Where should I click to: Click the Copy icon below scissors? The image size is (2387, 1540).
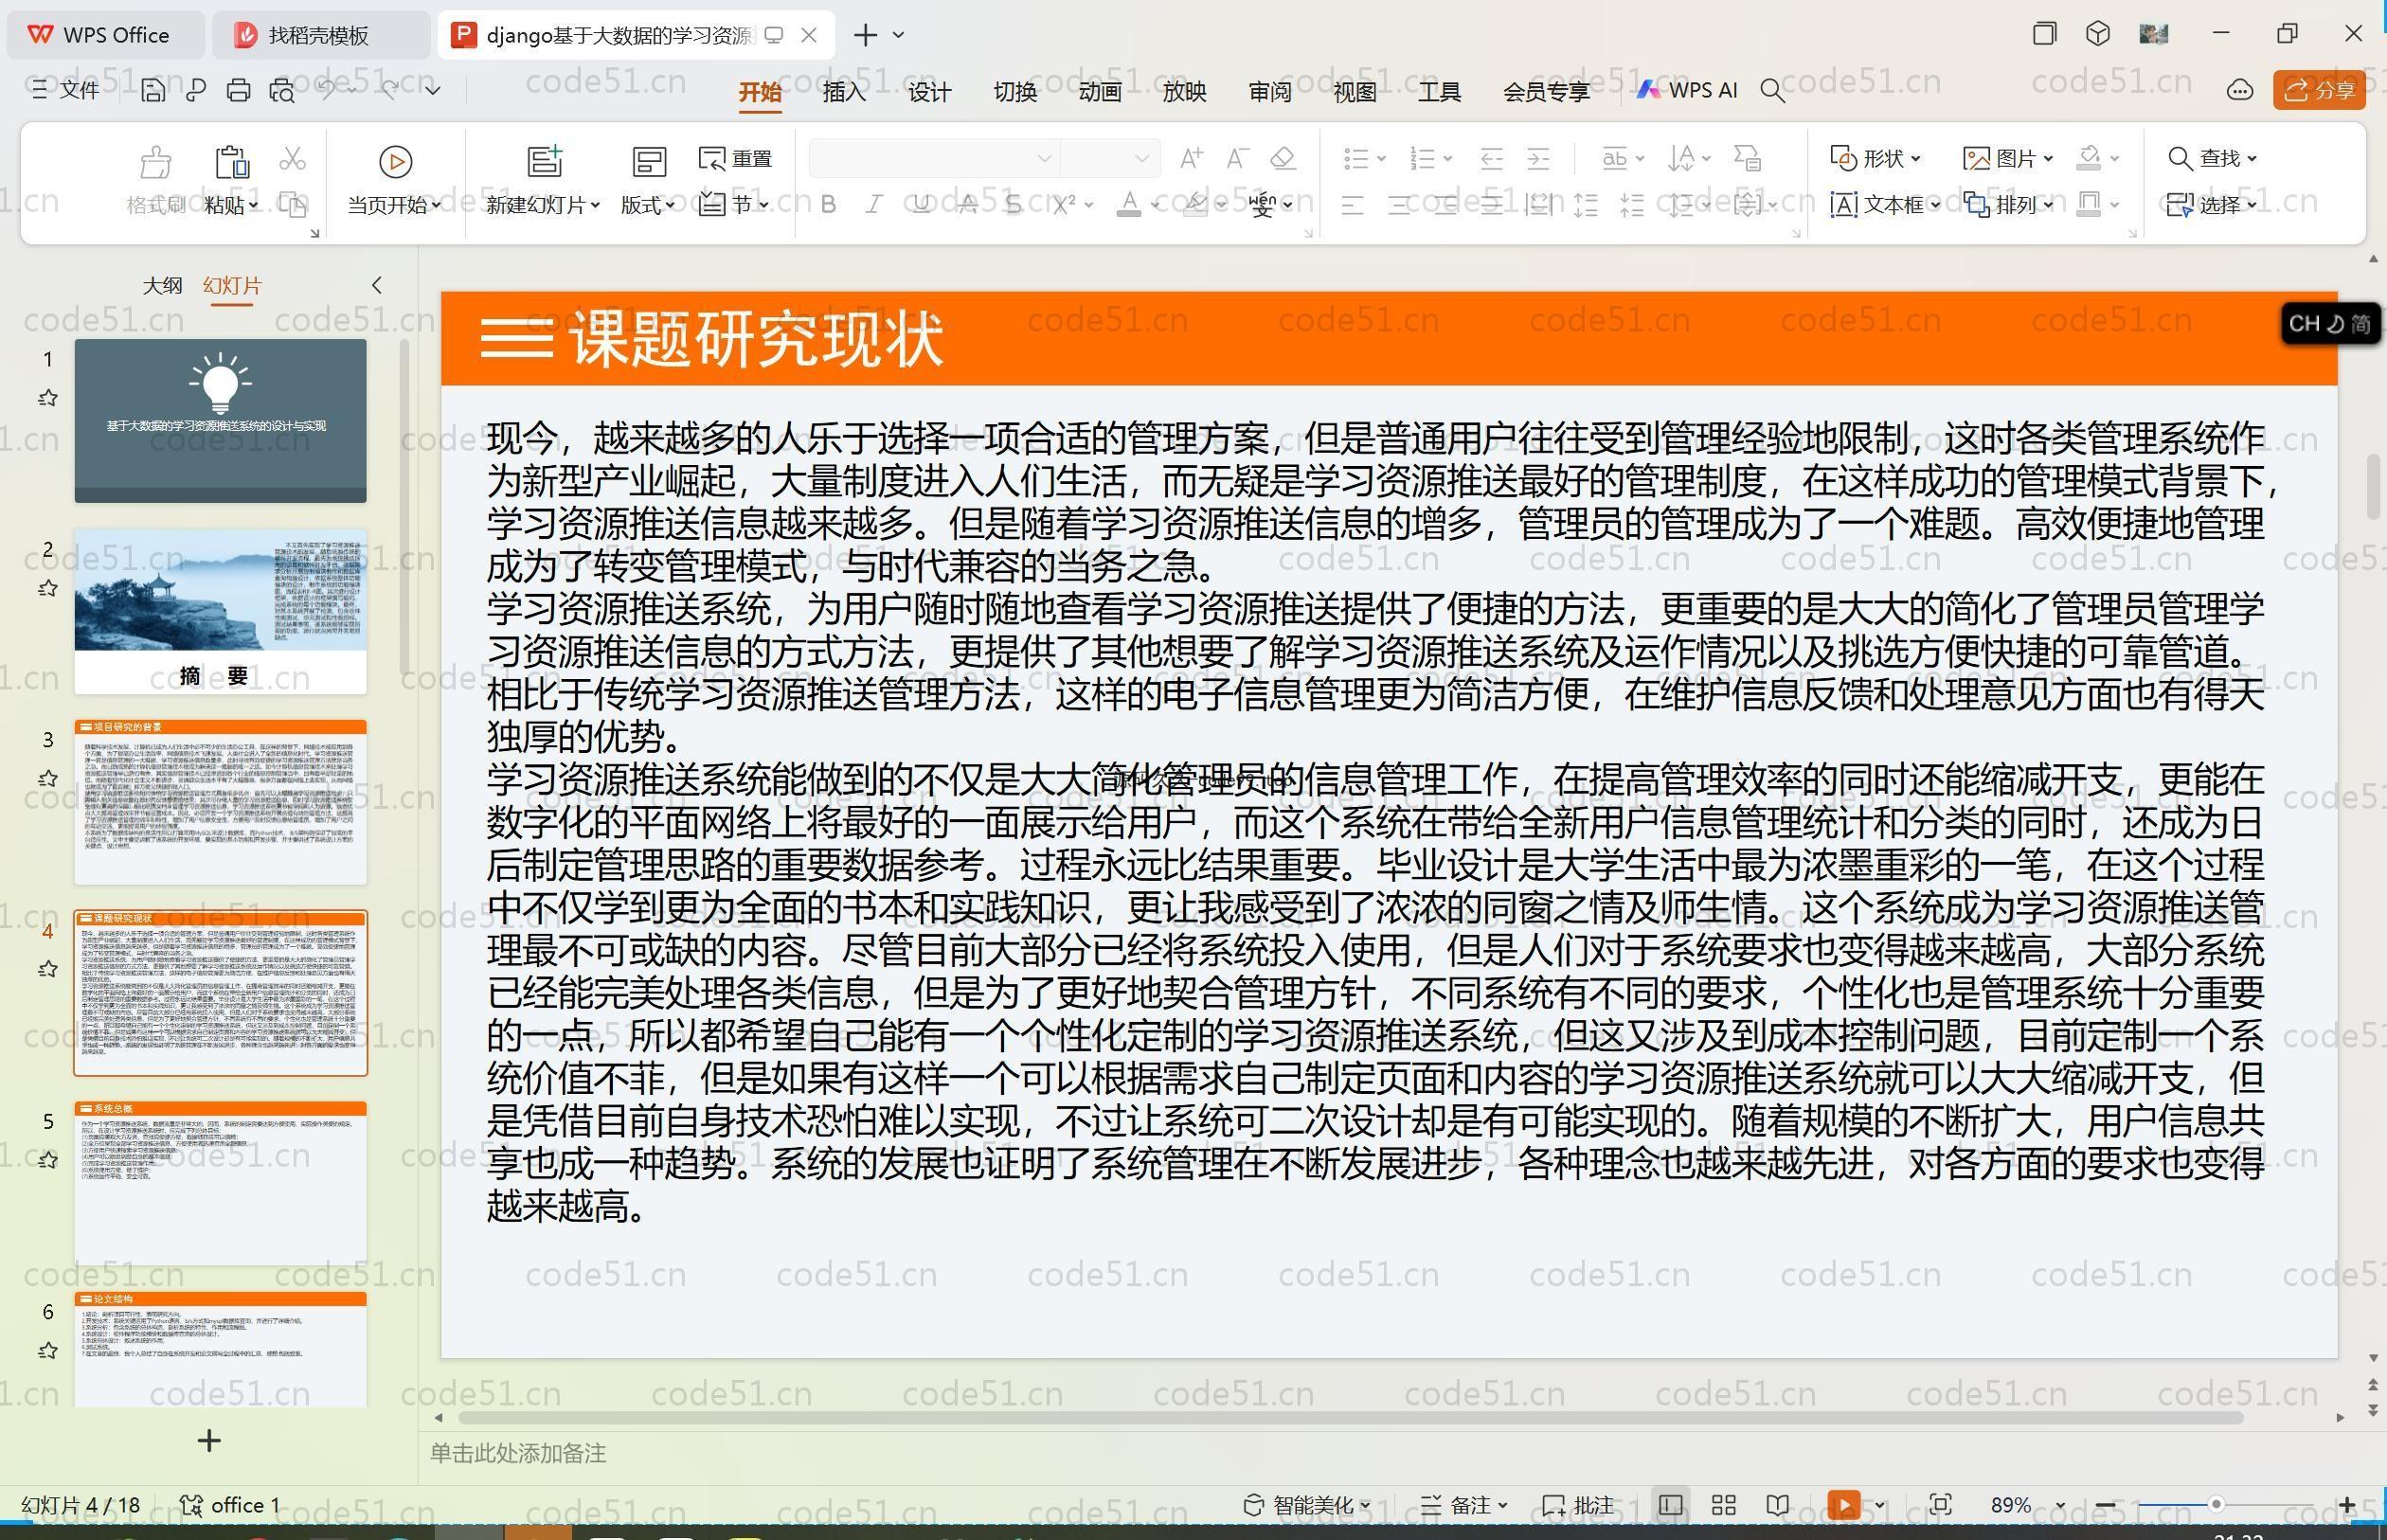point(292,205)
